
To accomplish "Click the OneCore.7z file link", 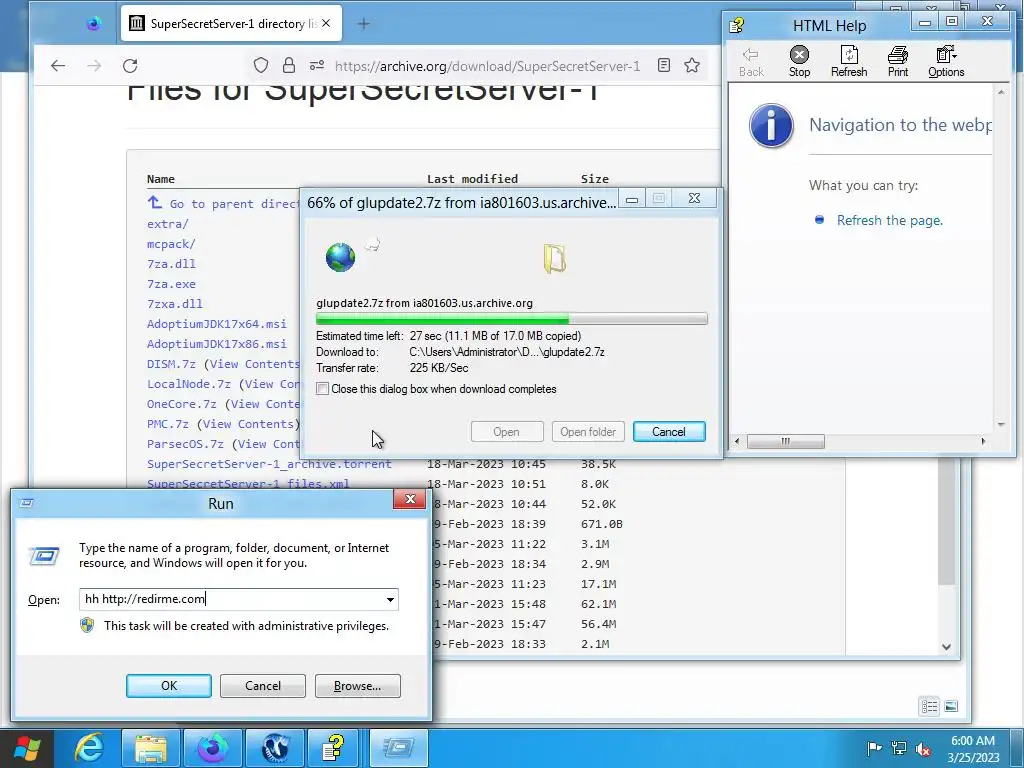I will click(x=182, y=404).
